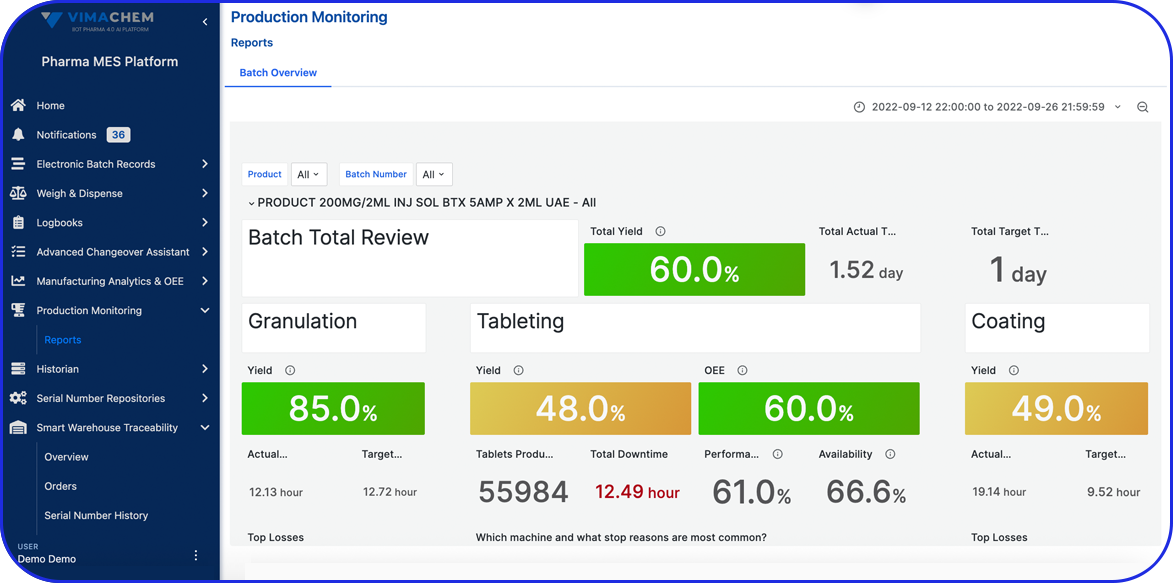The height and width of the screenshot is (583, 1173).
Task: Select the Batch Overview tab
Action: pyautogui.click(x=278, y=73)
